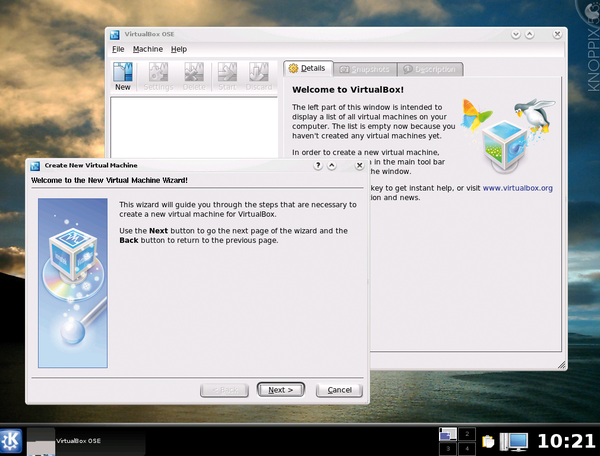Click the VirtualBox cube and penguin artwork
The width and height of the screenshot is (600, 456).
click(509, 135)
